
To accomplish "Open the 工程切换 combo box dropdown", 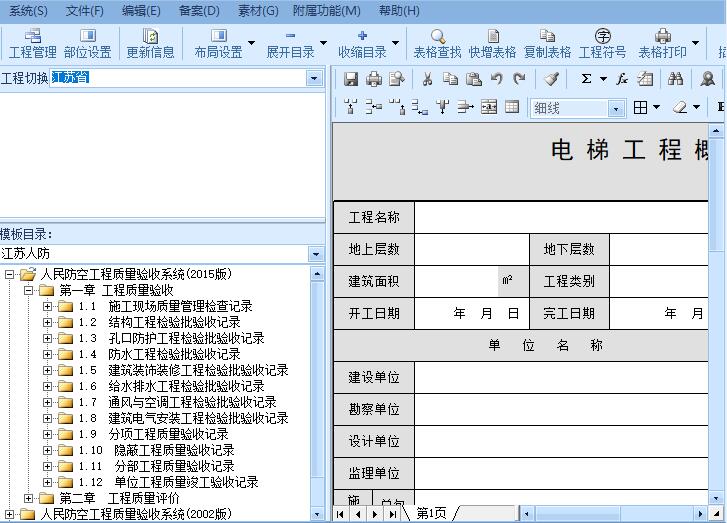I will tap(314, 78).
